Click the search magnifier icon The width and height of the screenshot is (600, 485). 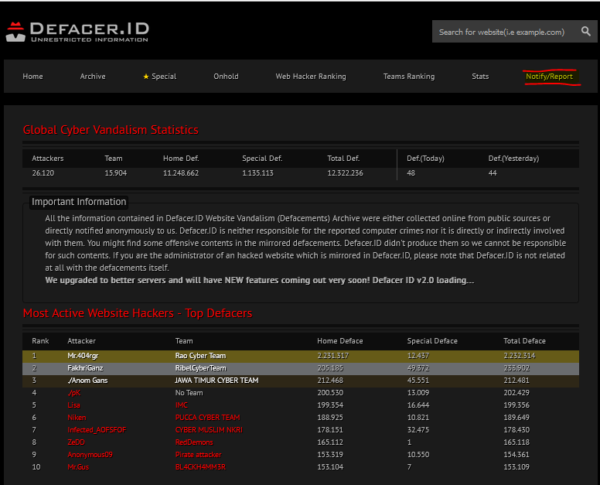coord(585,32)
